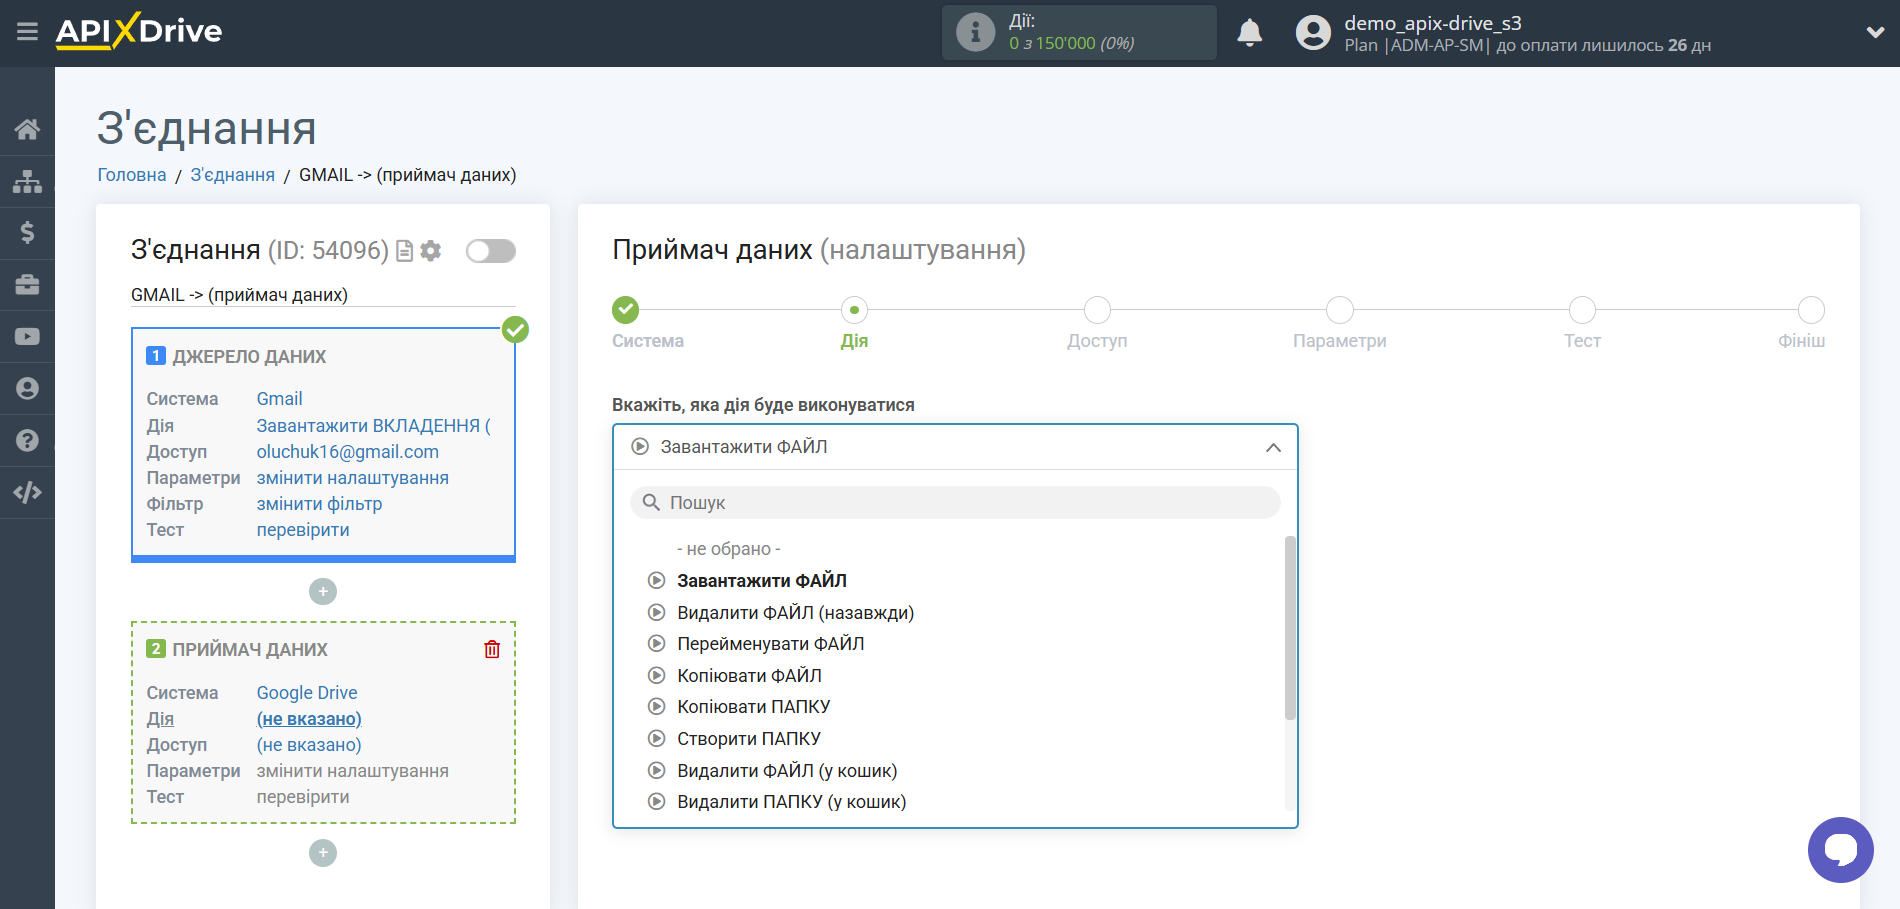
Task: Click the dropdown list scrollbar
Action: click(1290, 628)
